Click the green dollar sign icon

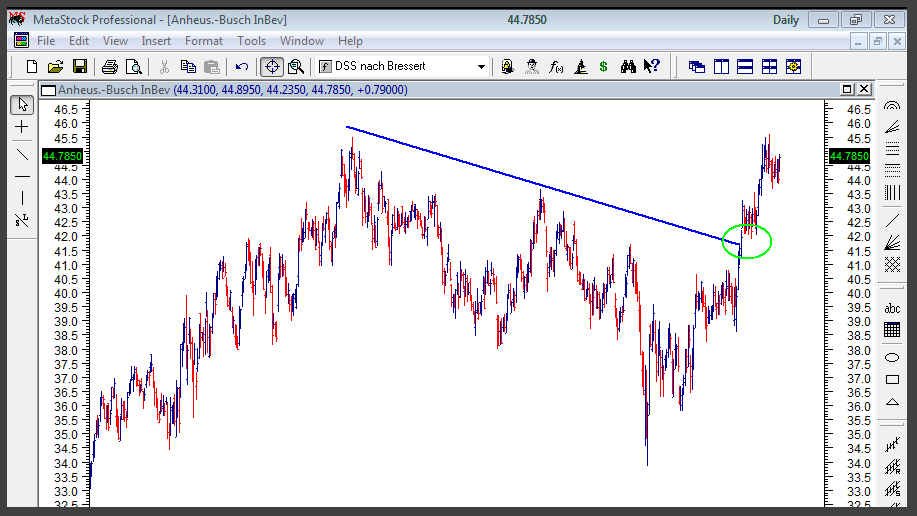pos(604,67)
